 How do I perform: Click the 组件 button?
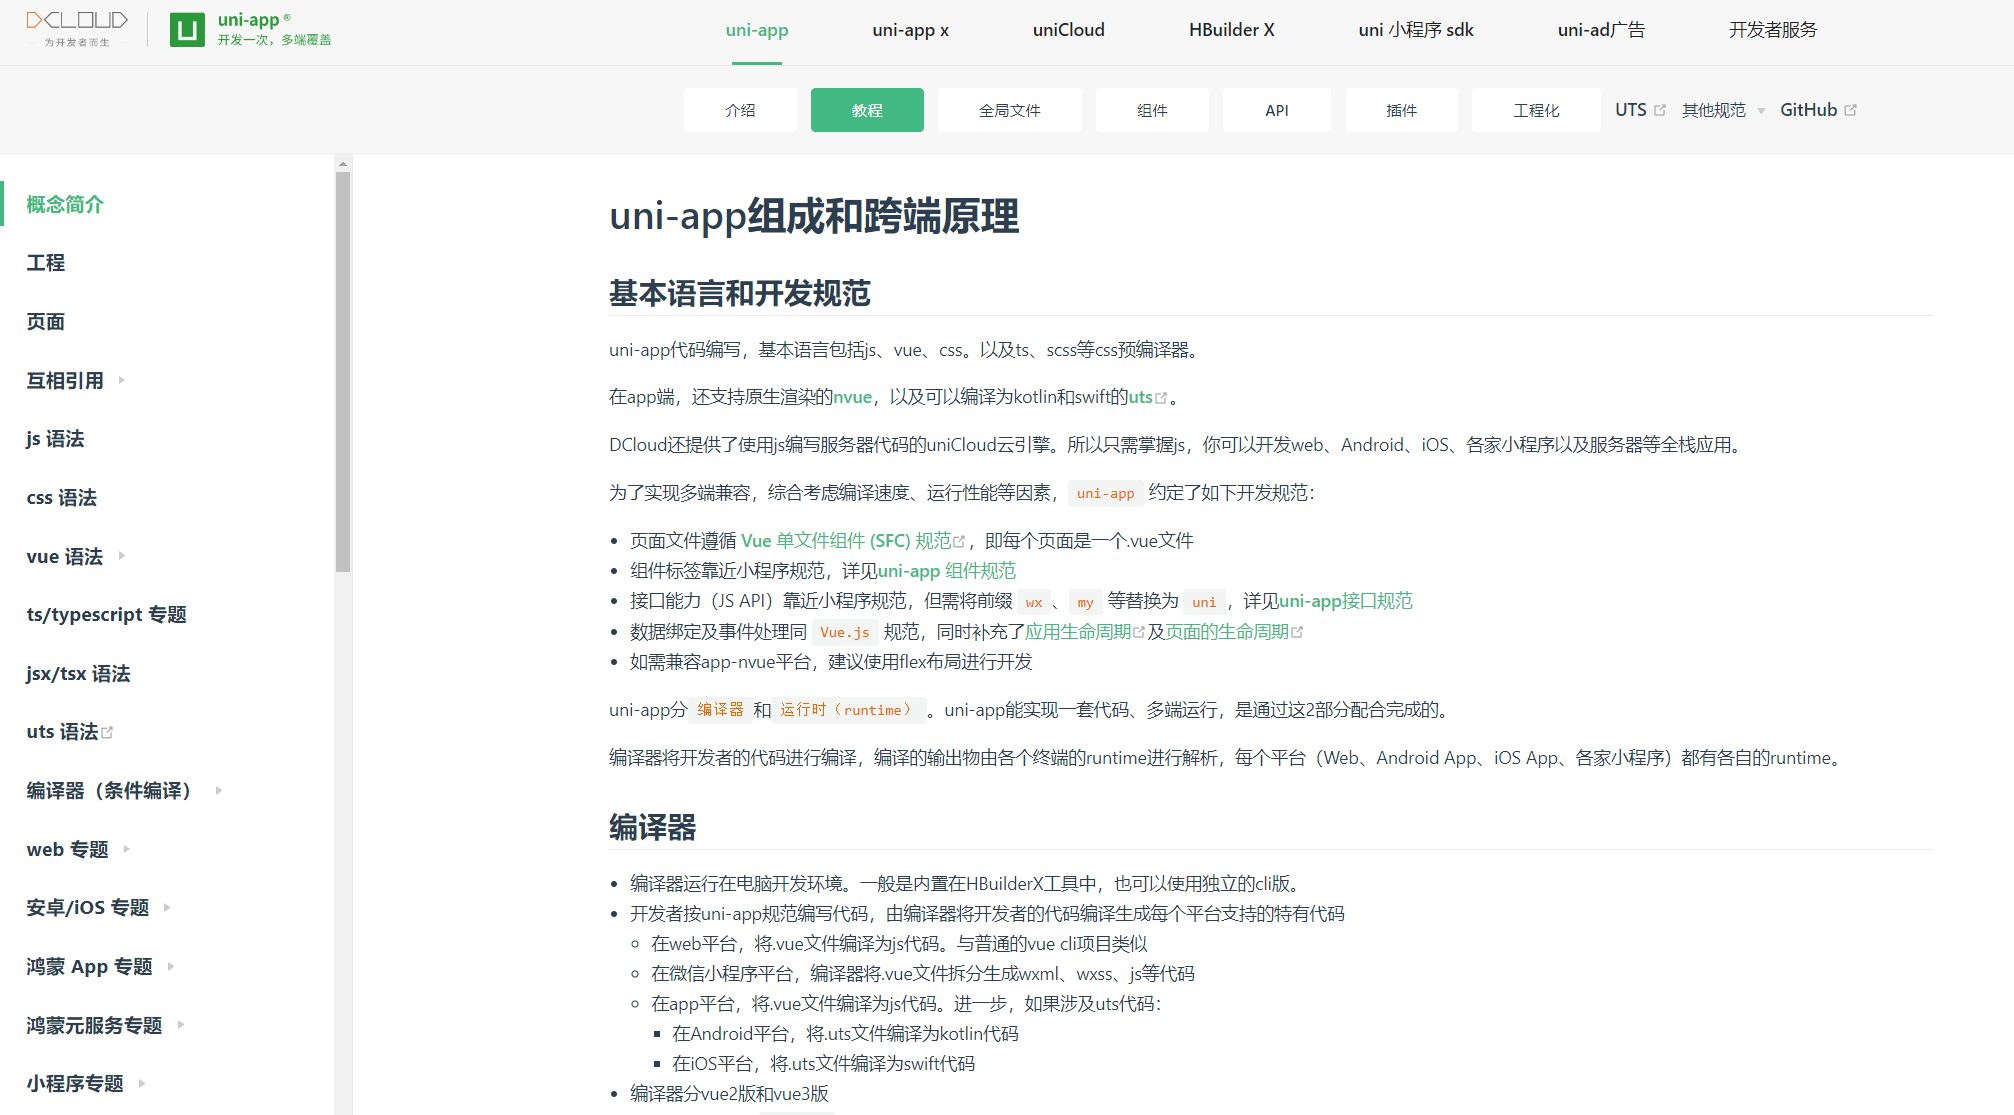[1152, 110]
